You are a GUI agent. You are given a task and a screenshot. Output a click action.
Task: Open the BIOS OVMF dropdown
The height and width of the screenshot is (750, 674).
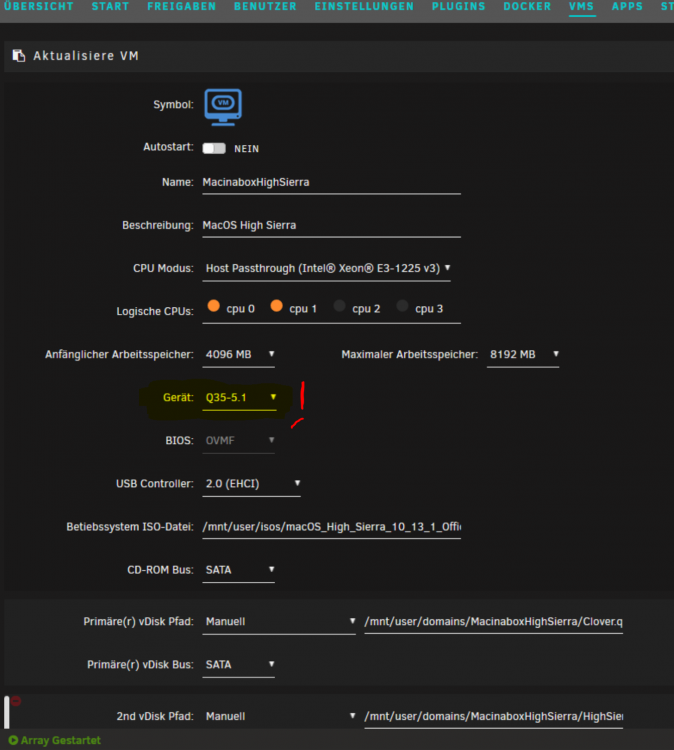coord(238,441)
